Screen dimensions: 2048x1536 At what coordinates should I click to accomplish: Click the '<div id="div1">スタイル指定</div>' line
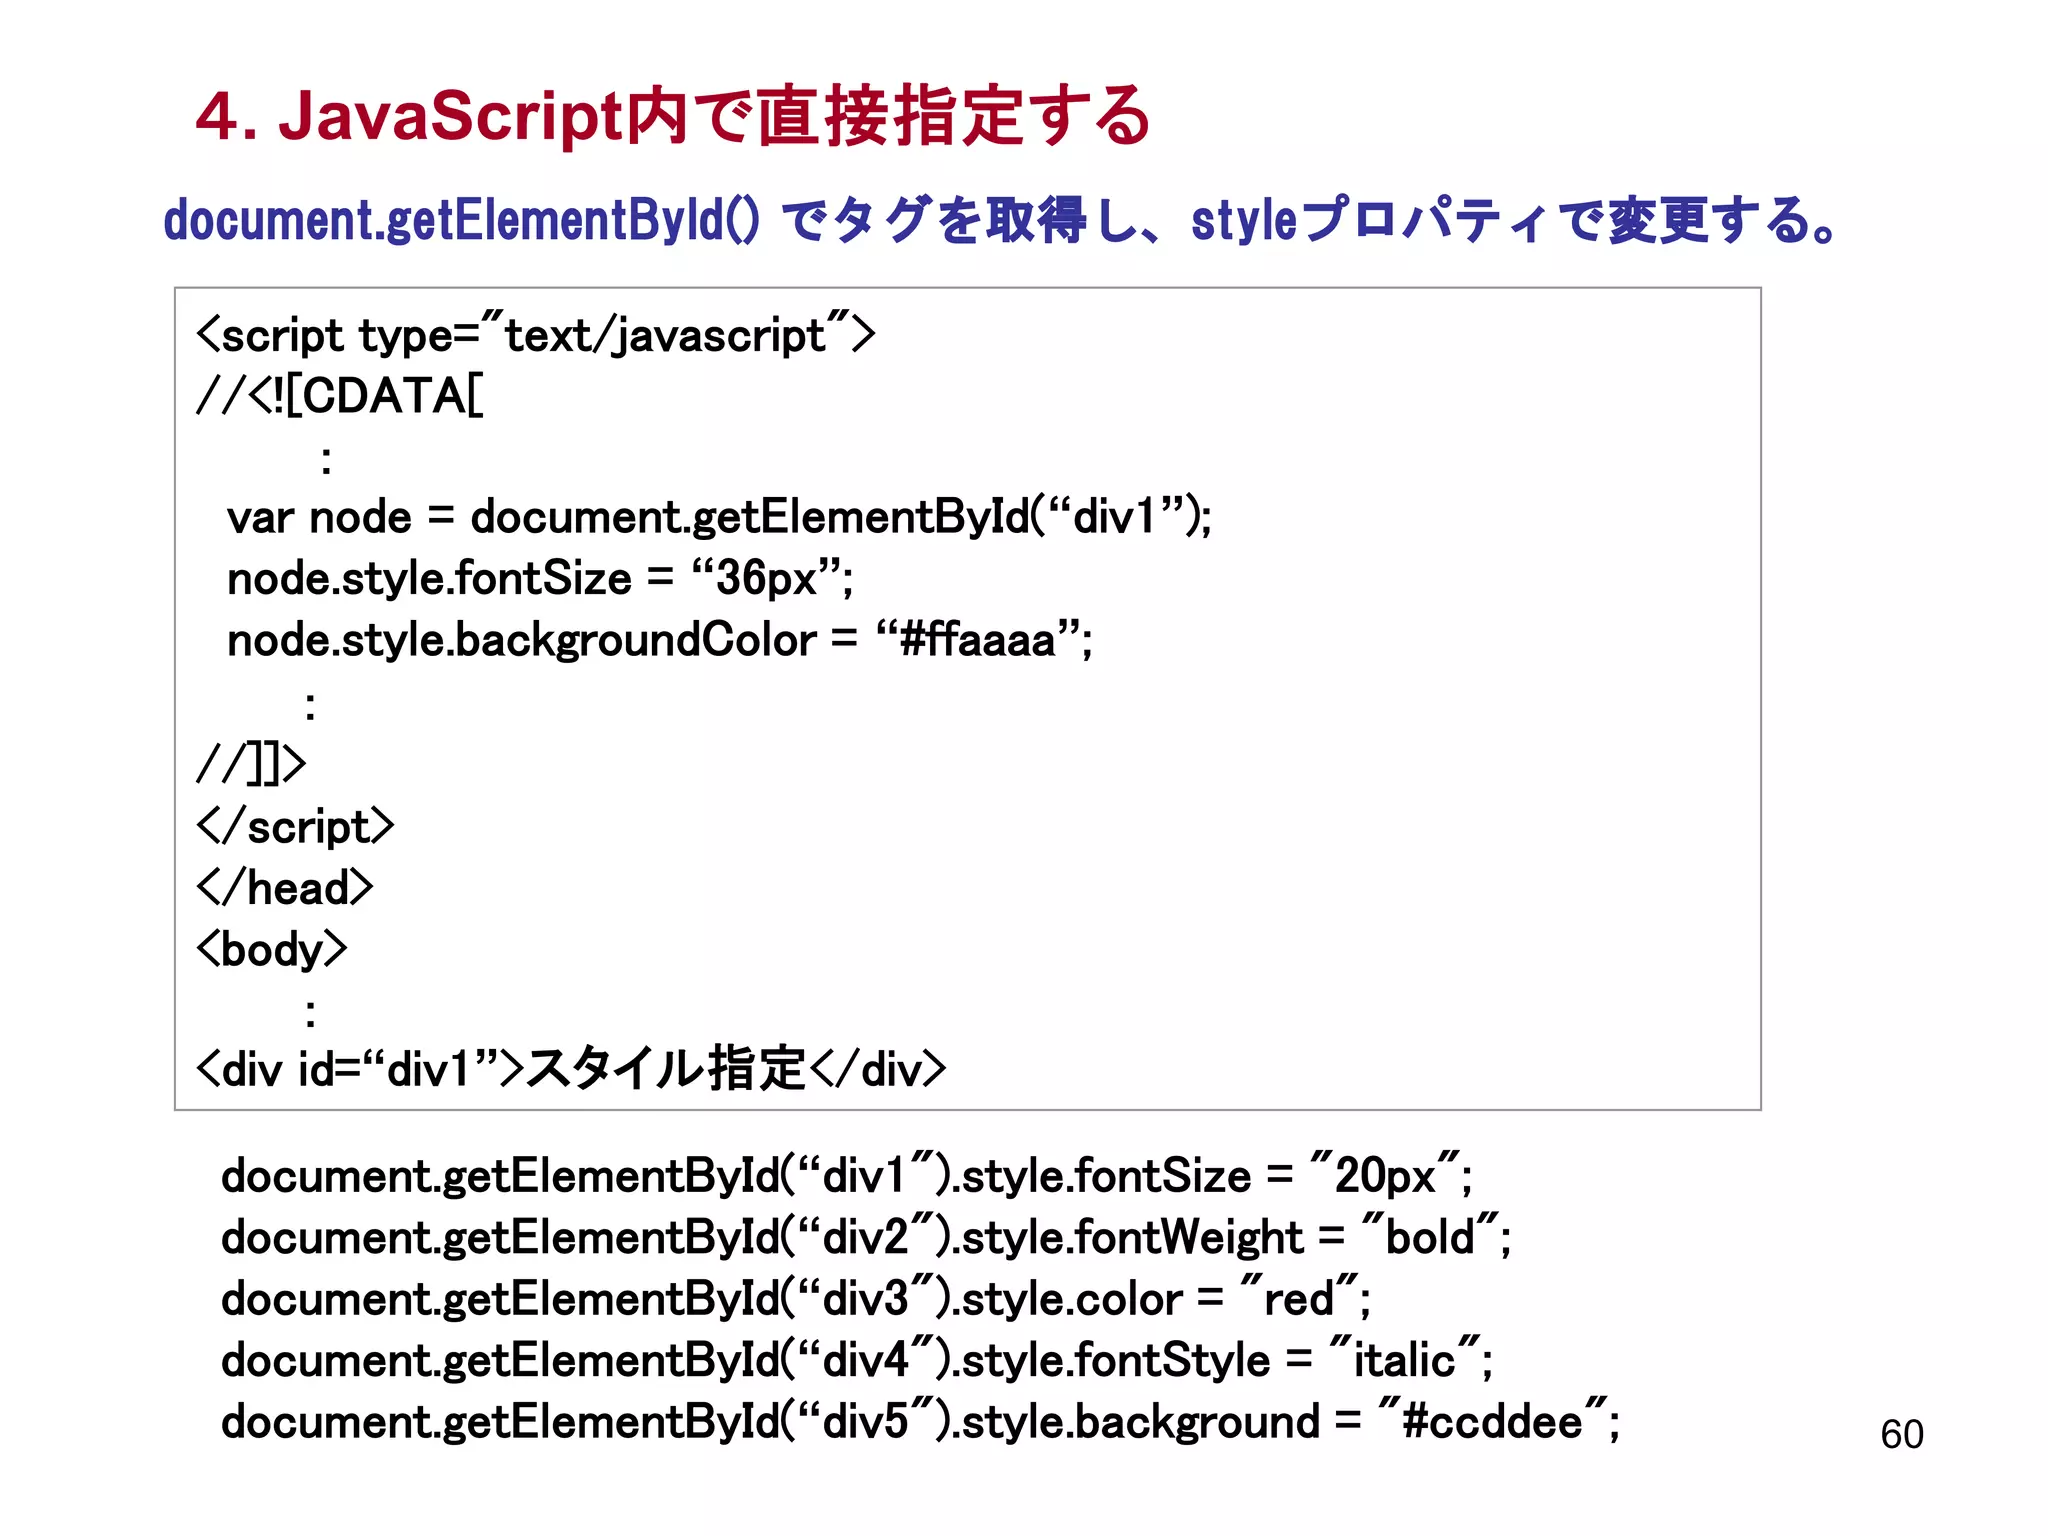[571, 1069]
